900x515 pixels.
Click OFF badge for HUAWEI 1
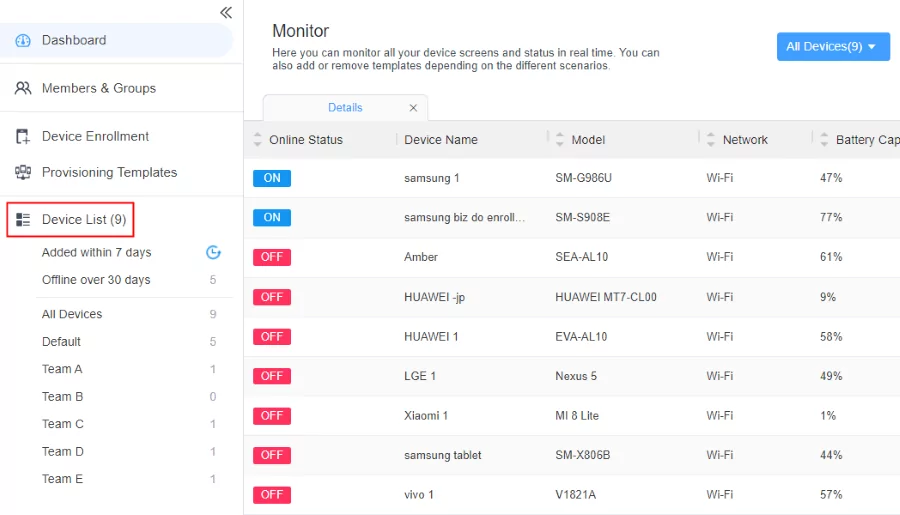click(272, 336)
